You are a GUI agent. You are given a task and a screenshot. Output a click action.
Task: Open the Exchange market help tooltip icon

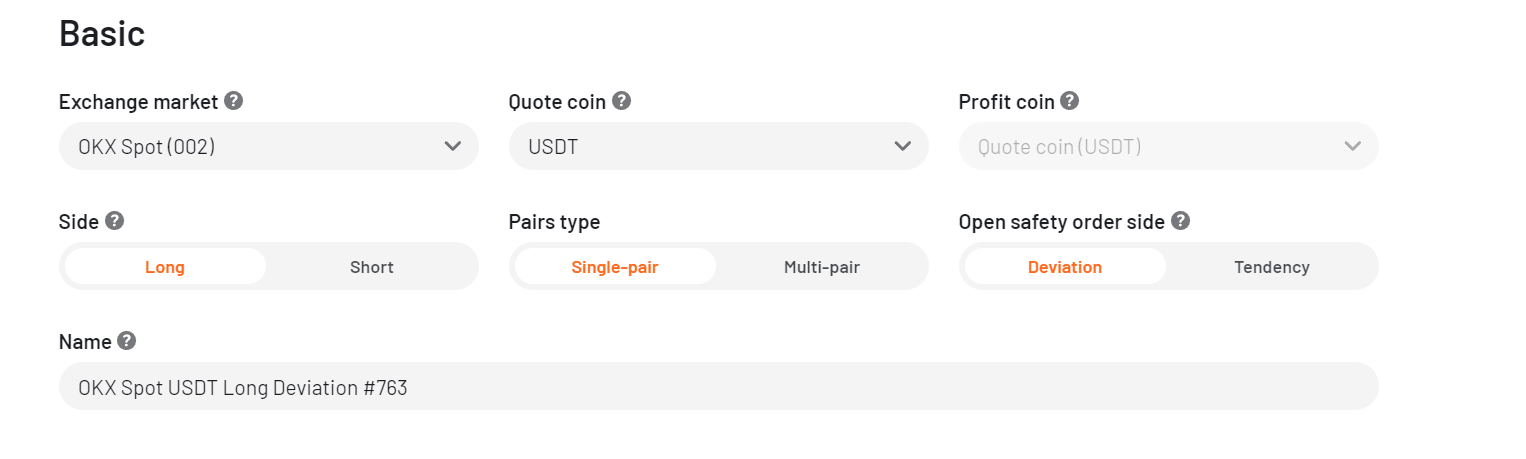(234, 101)
